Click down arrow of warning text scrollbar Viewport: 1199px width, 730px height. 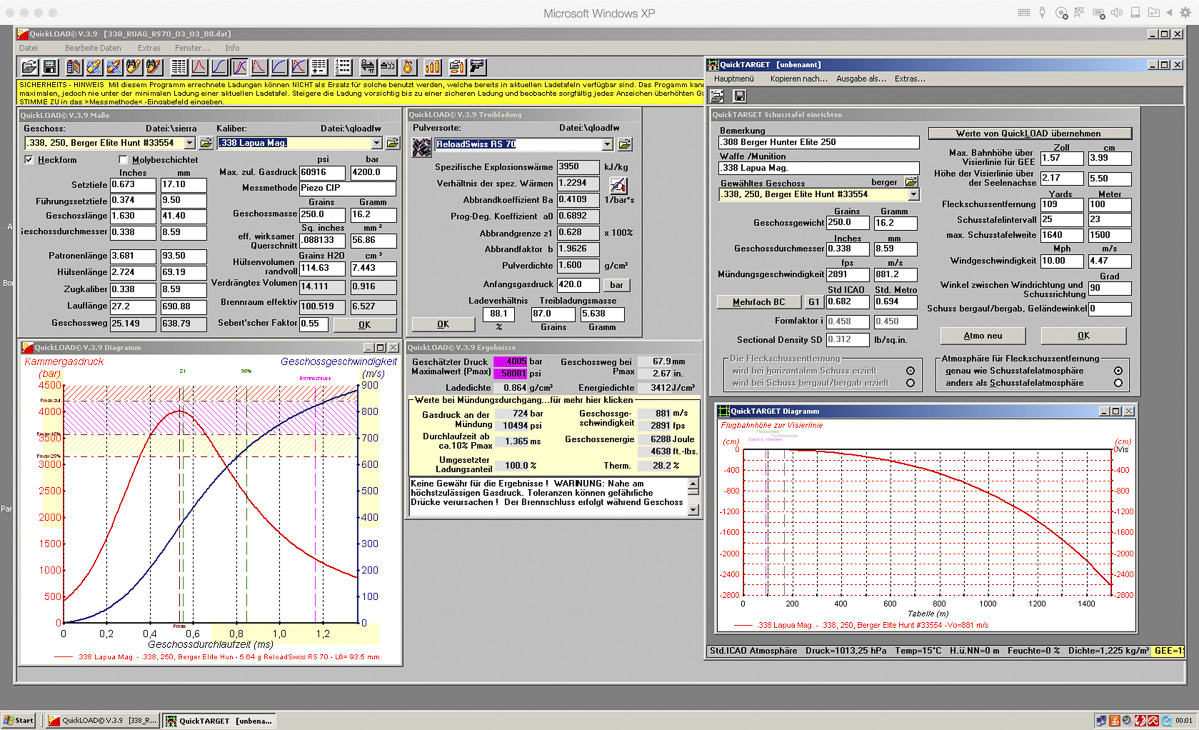point(694,510)
